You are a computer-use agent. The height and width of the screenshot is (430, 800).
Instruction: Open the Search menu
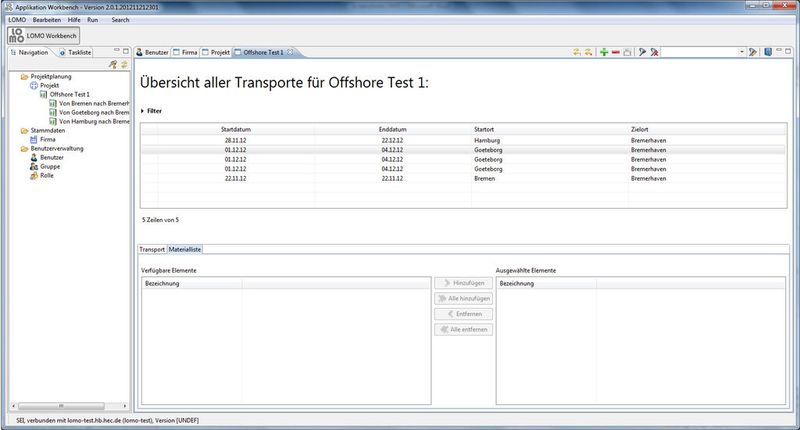point(120,20)
